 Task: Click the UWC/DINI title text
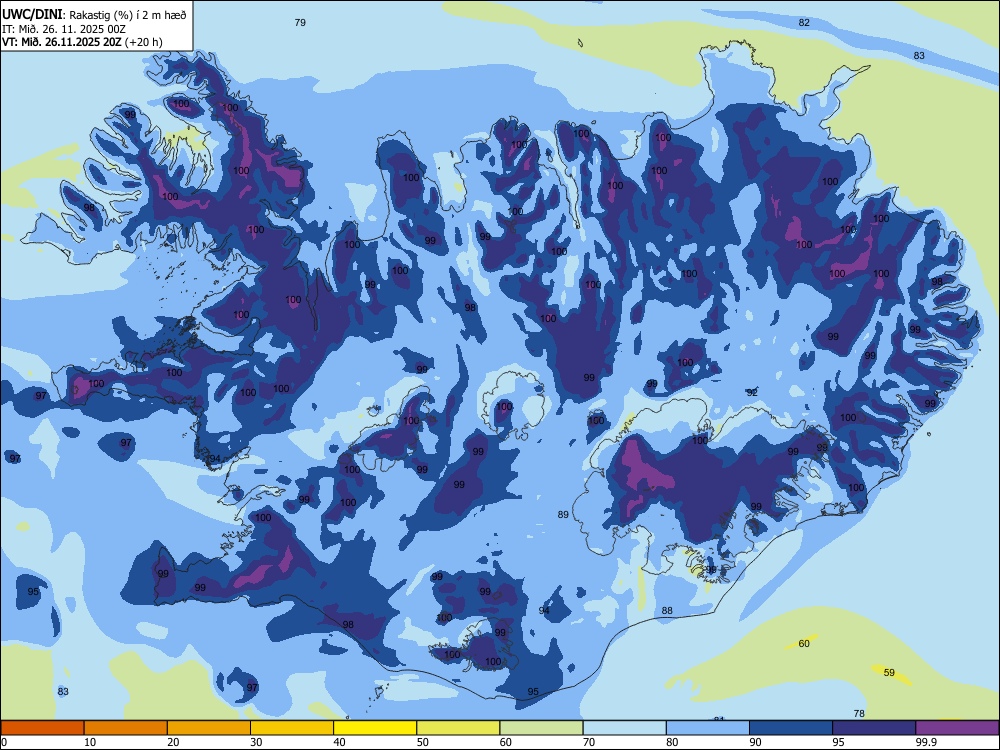[32, 14]
